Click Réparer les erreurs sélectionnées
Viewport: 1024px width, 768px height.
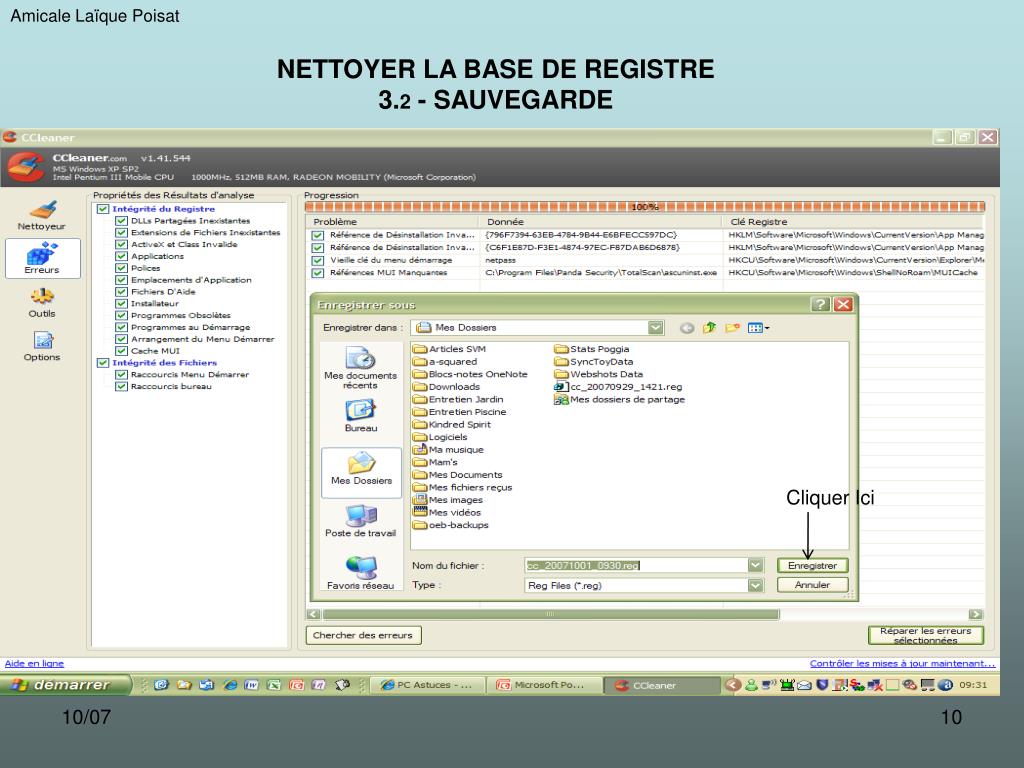925,635
